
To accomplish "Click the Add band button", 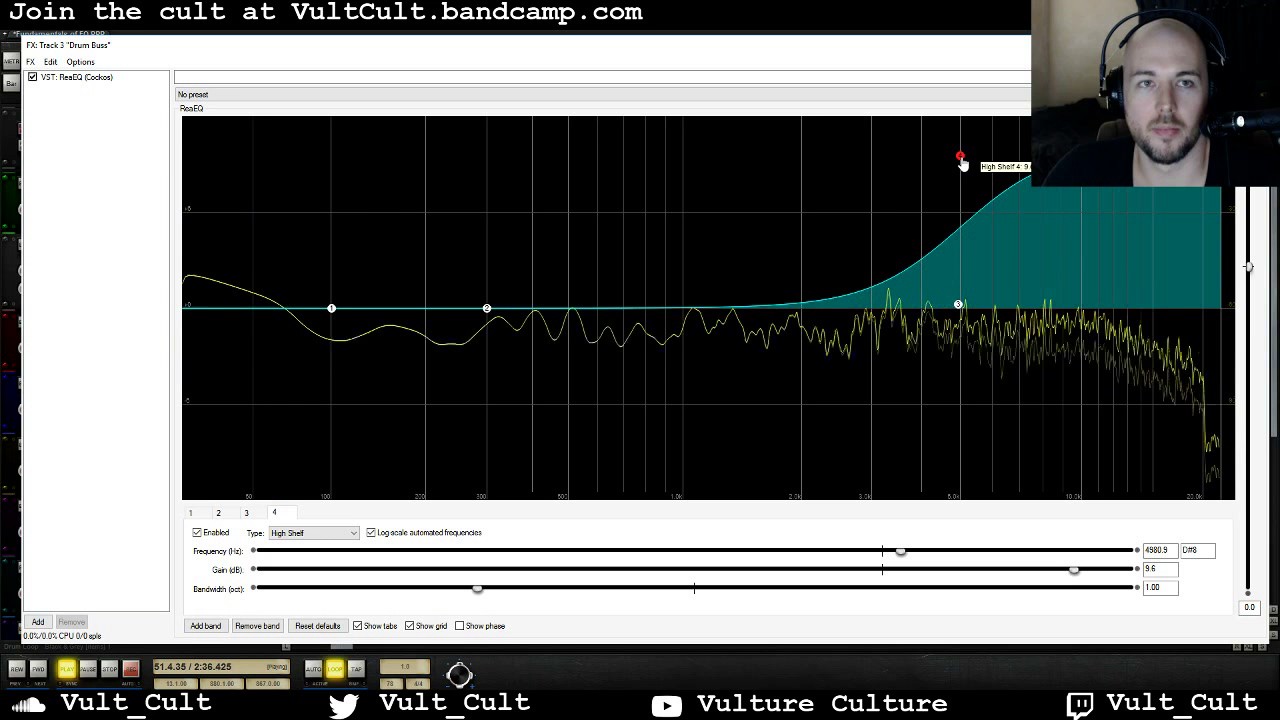I will point(206,626).
